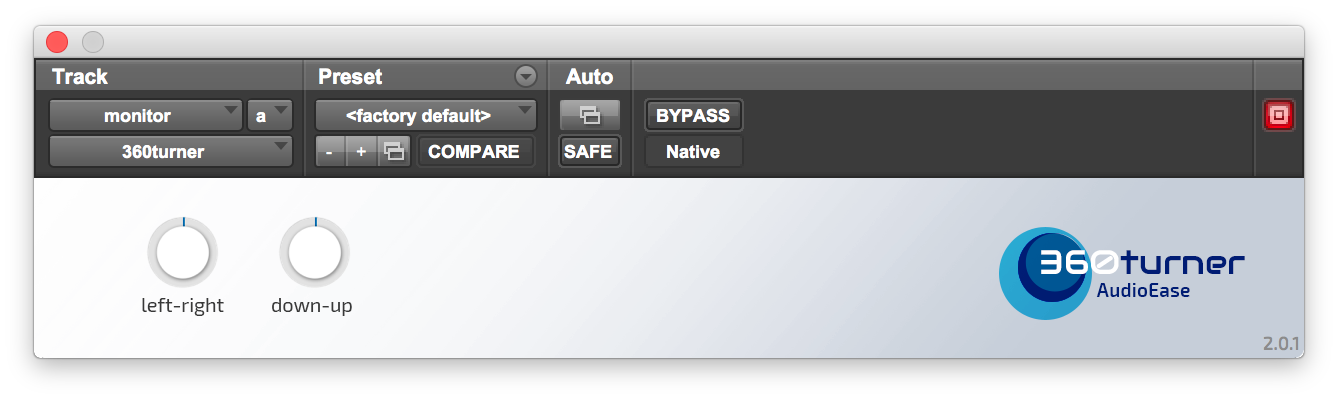Click the minus previous preset button
This screenshot has height=400, width=1338.
(x=330, y=152)
